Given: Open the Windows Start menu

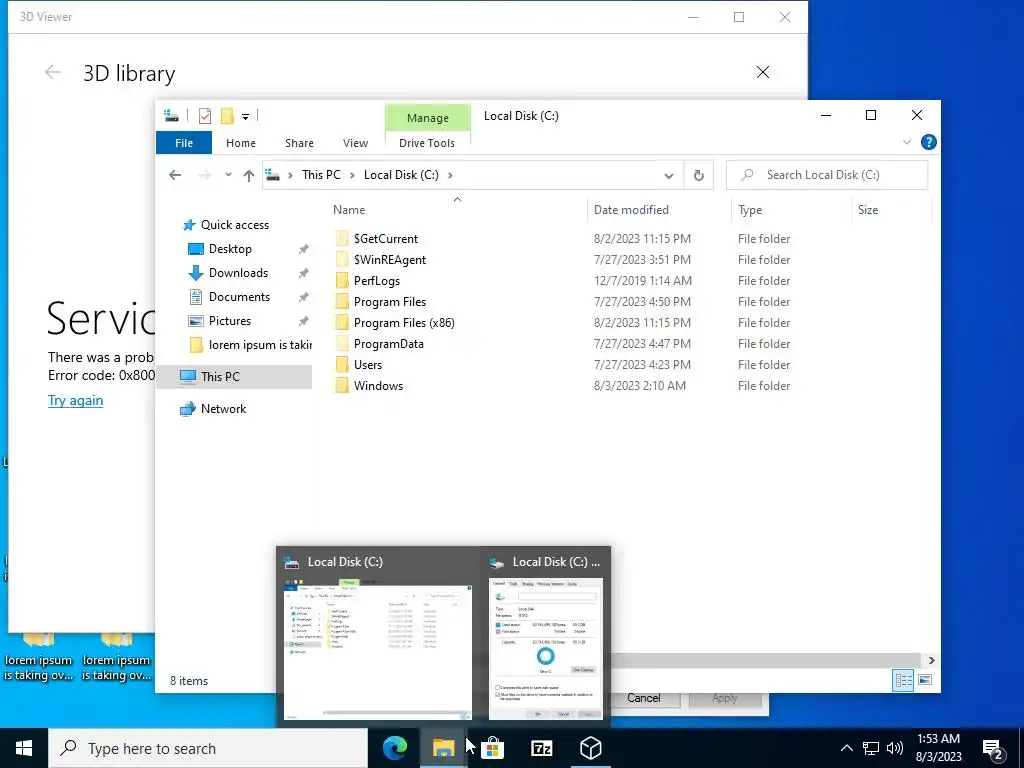Looking at the screenshot, I should 24,748.
